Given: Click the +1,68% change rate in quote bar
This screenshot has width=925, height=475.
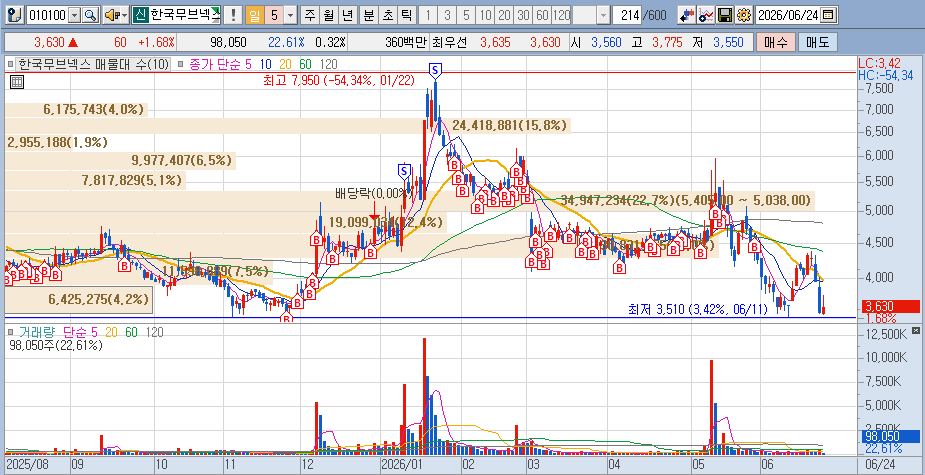Looking at the screenshot, I should coord(156,42).
